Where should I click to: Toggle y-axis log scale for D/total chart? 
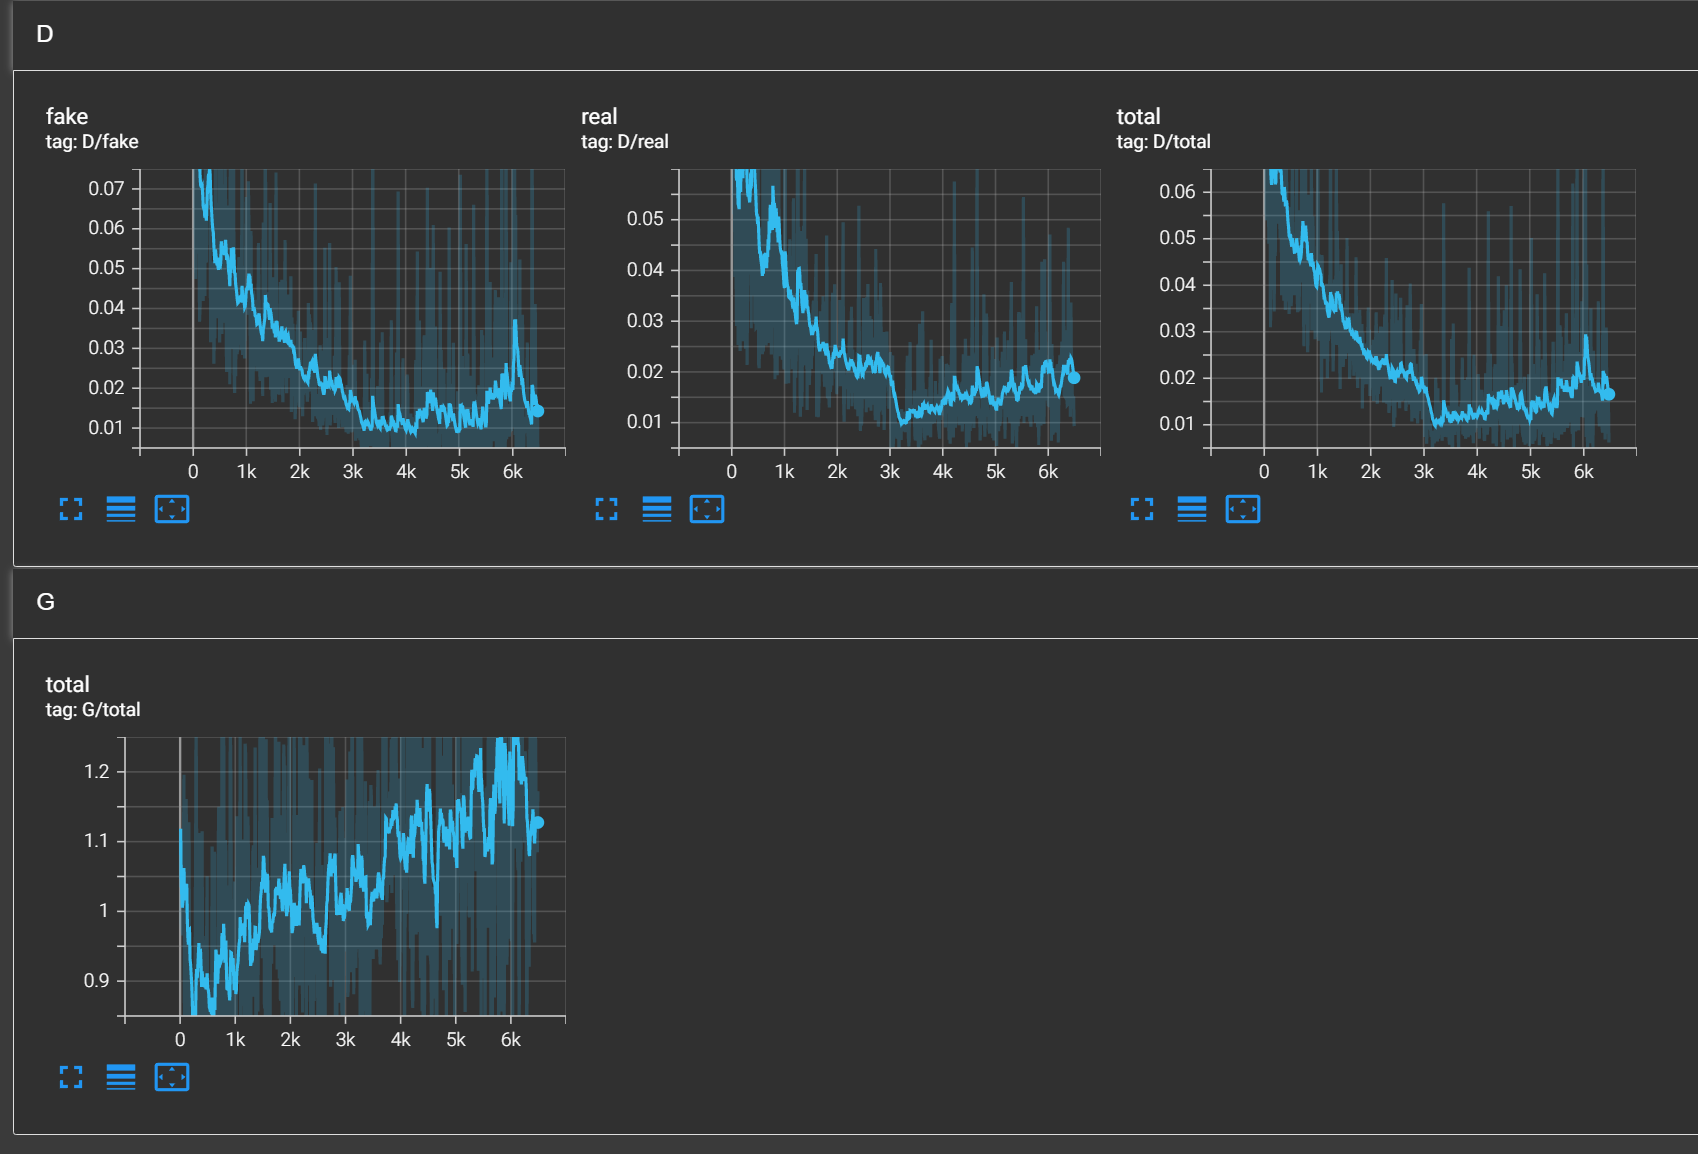(x=1192, y=509)
